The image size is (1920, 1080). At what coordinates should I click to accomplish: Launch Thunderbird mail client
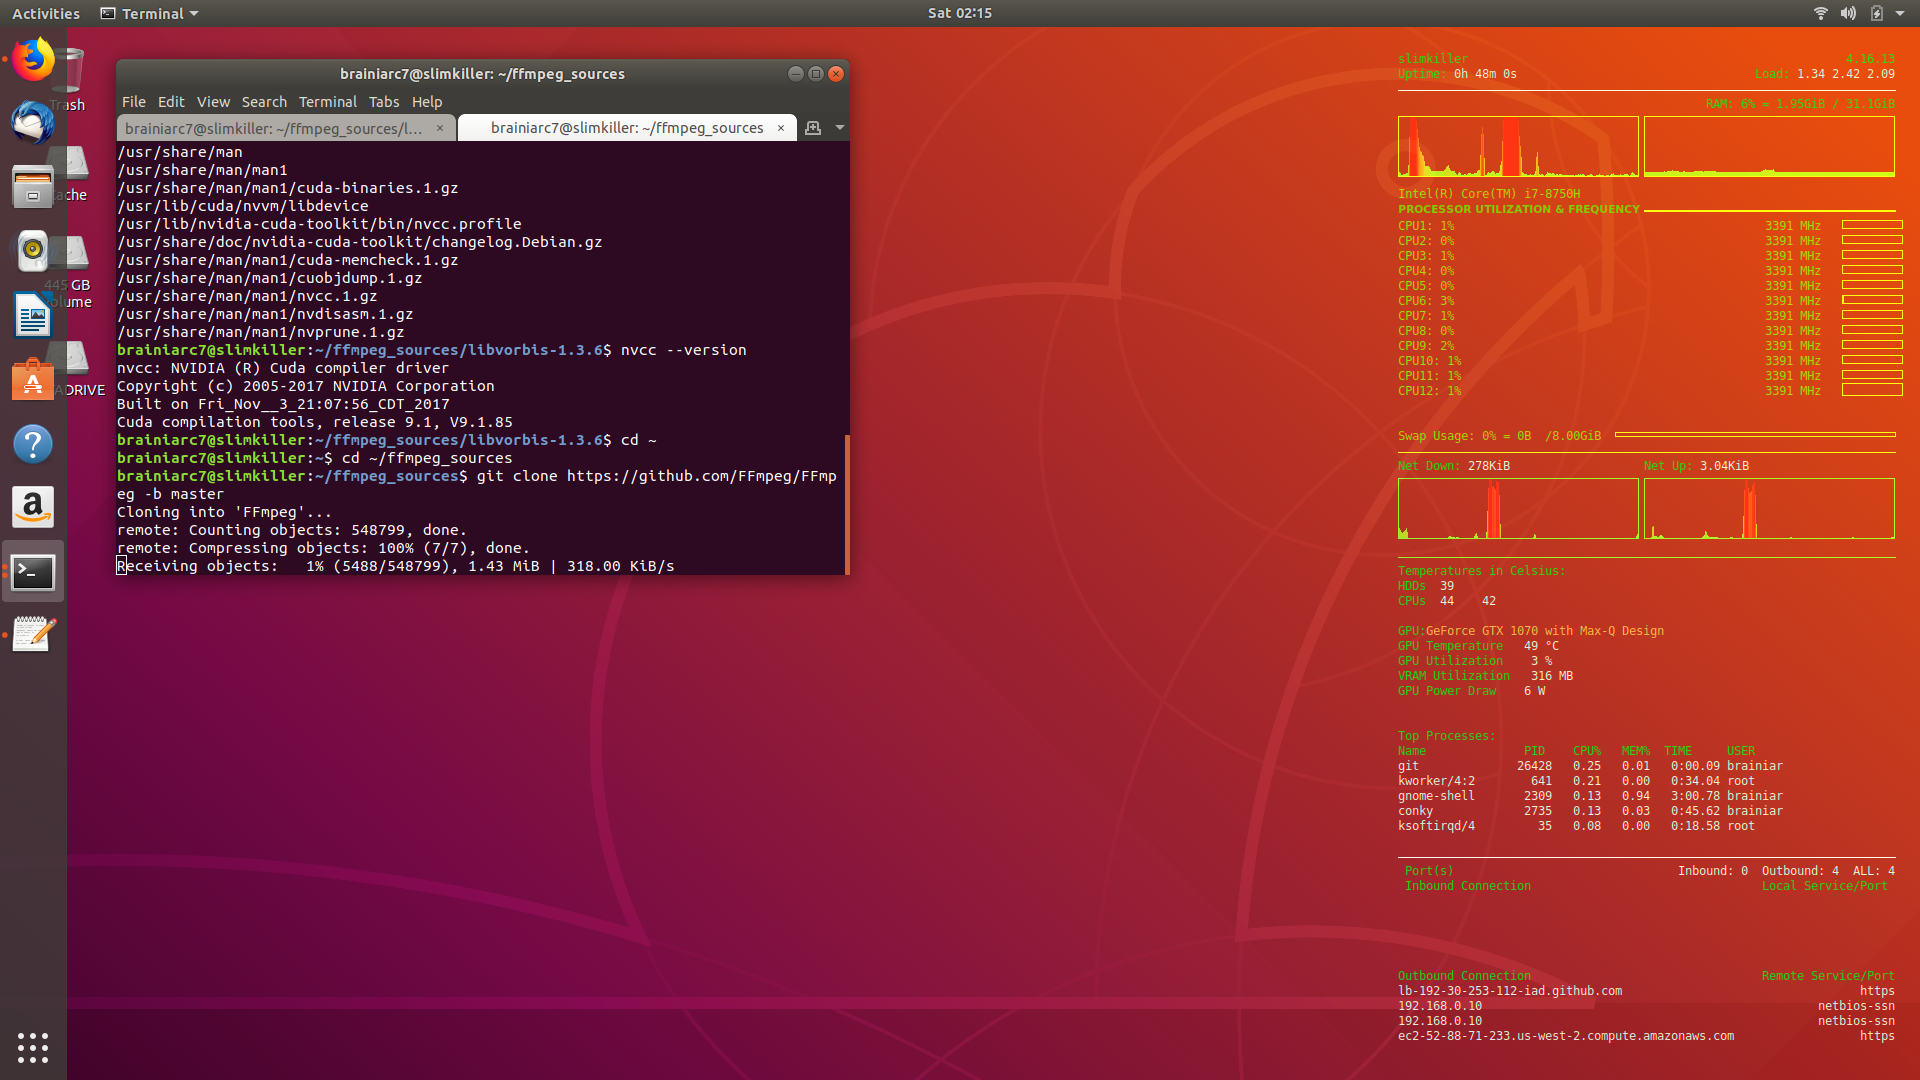click(x=33, y=123)
